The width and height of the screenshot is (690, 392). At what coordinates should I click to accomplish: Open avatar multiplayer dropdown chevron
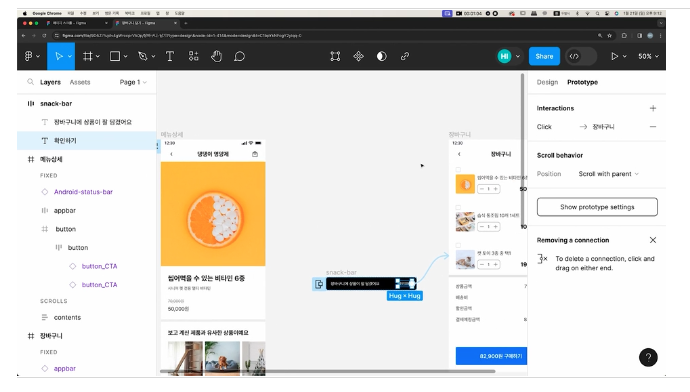(518, 56)
